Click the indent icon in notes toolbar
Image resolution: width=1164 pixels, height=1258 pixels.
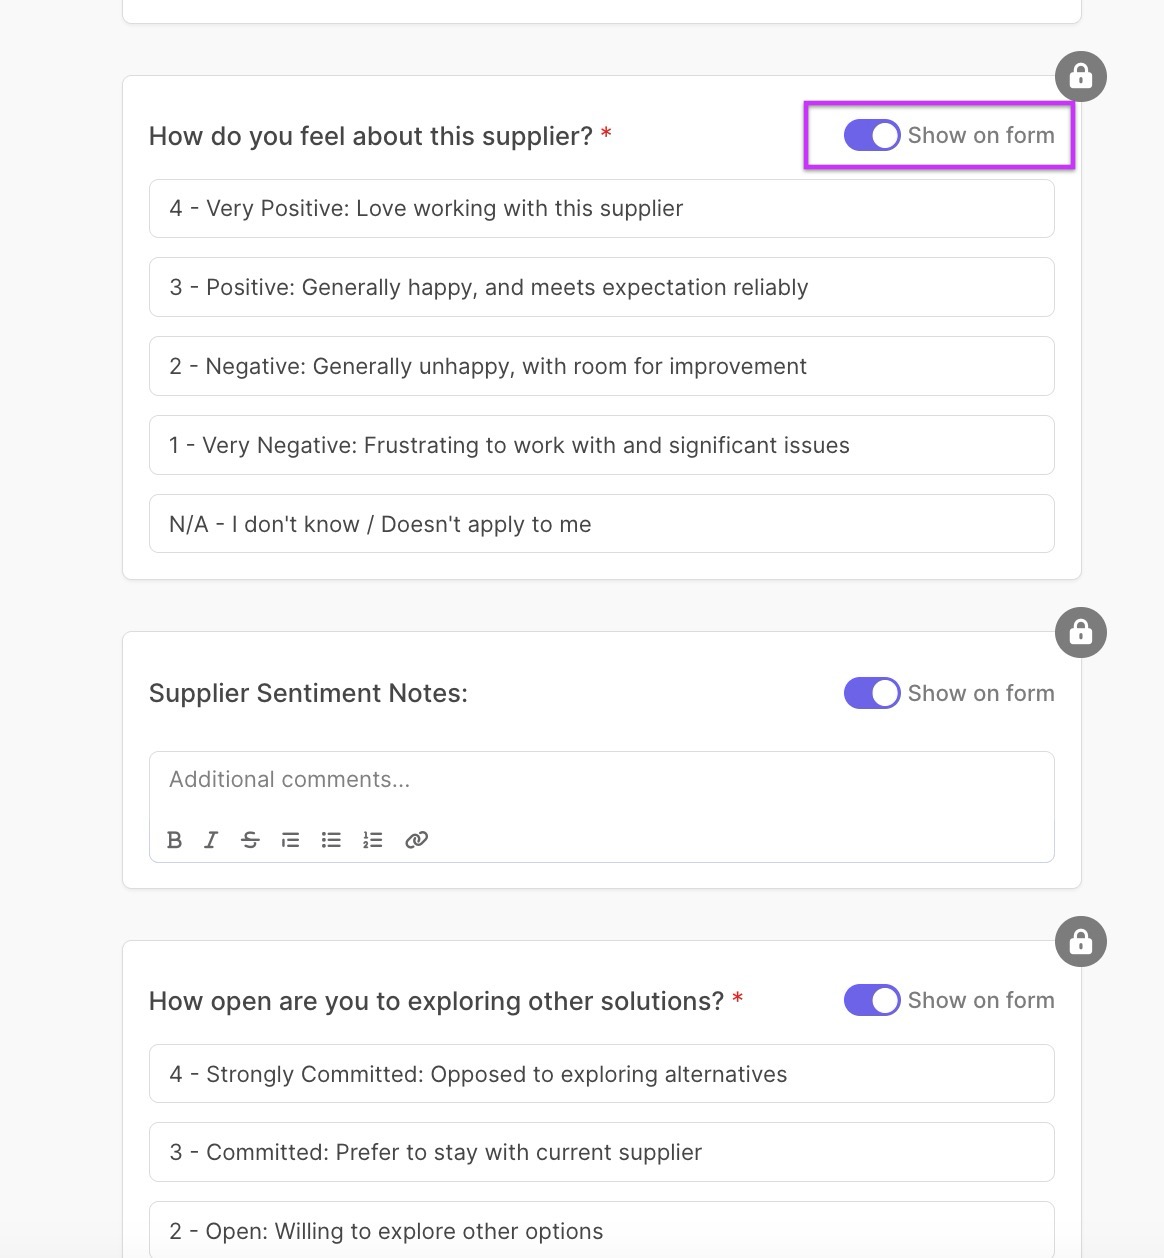[290, 840]
